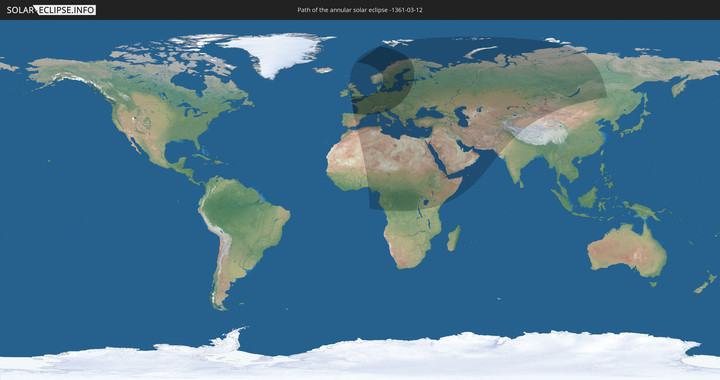
Task: Click Madagascar island on the map
Action: point(454,238)
